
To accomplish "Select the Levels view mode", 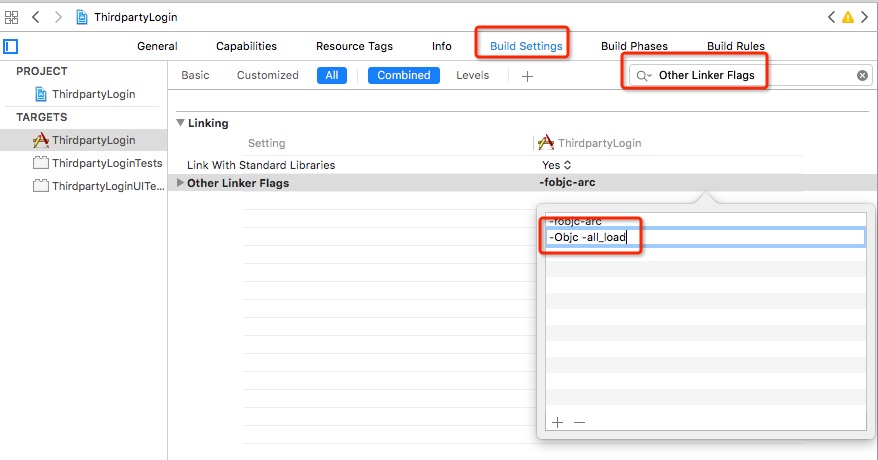I will pyautogui.click(x=473, y=76).
